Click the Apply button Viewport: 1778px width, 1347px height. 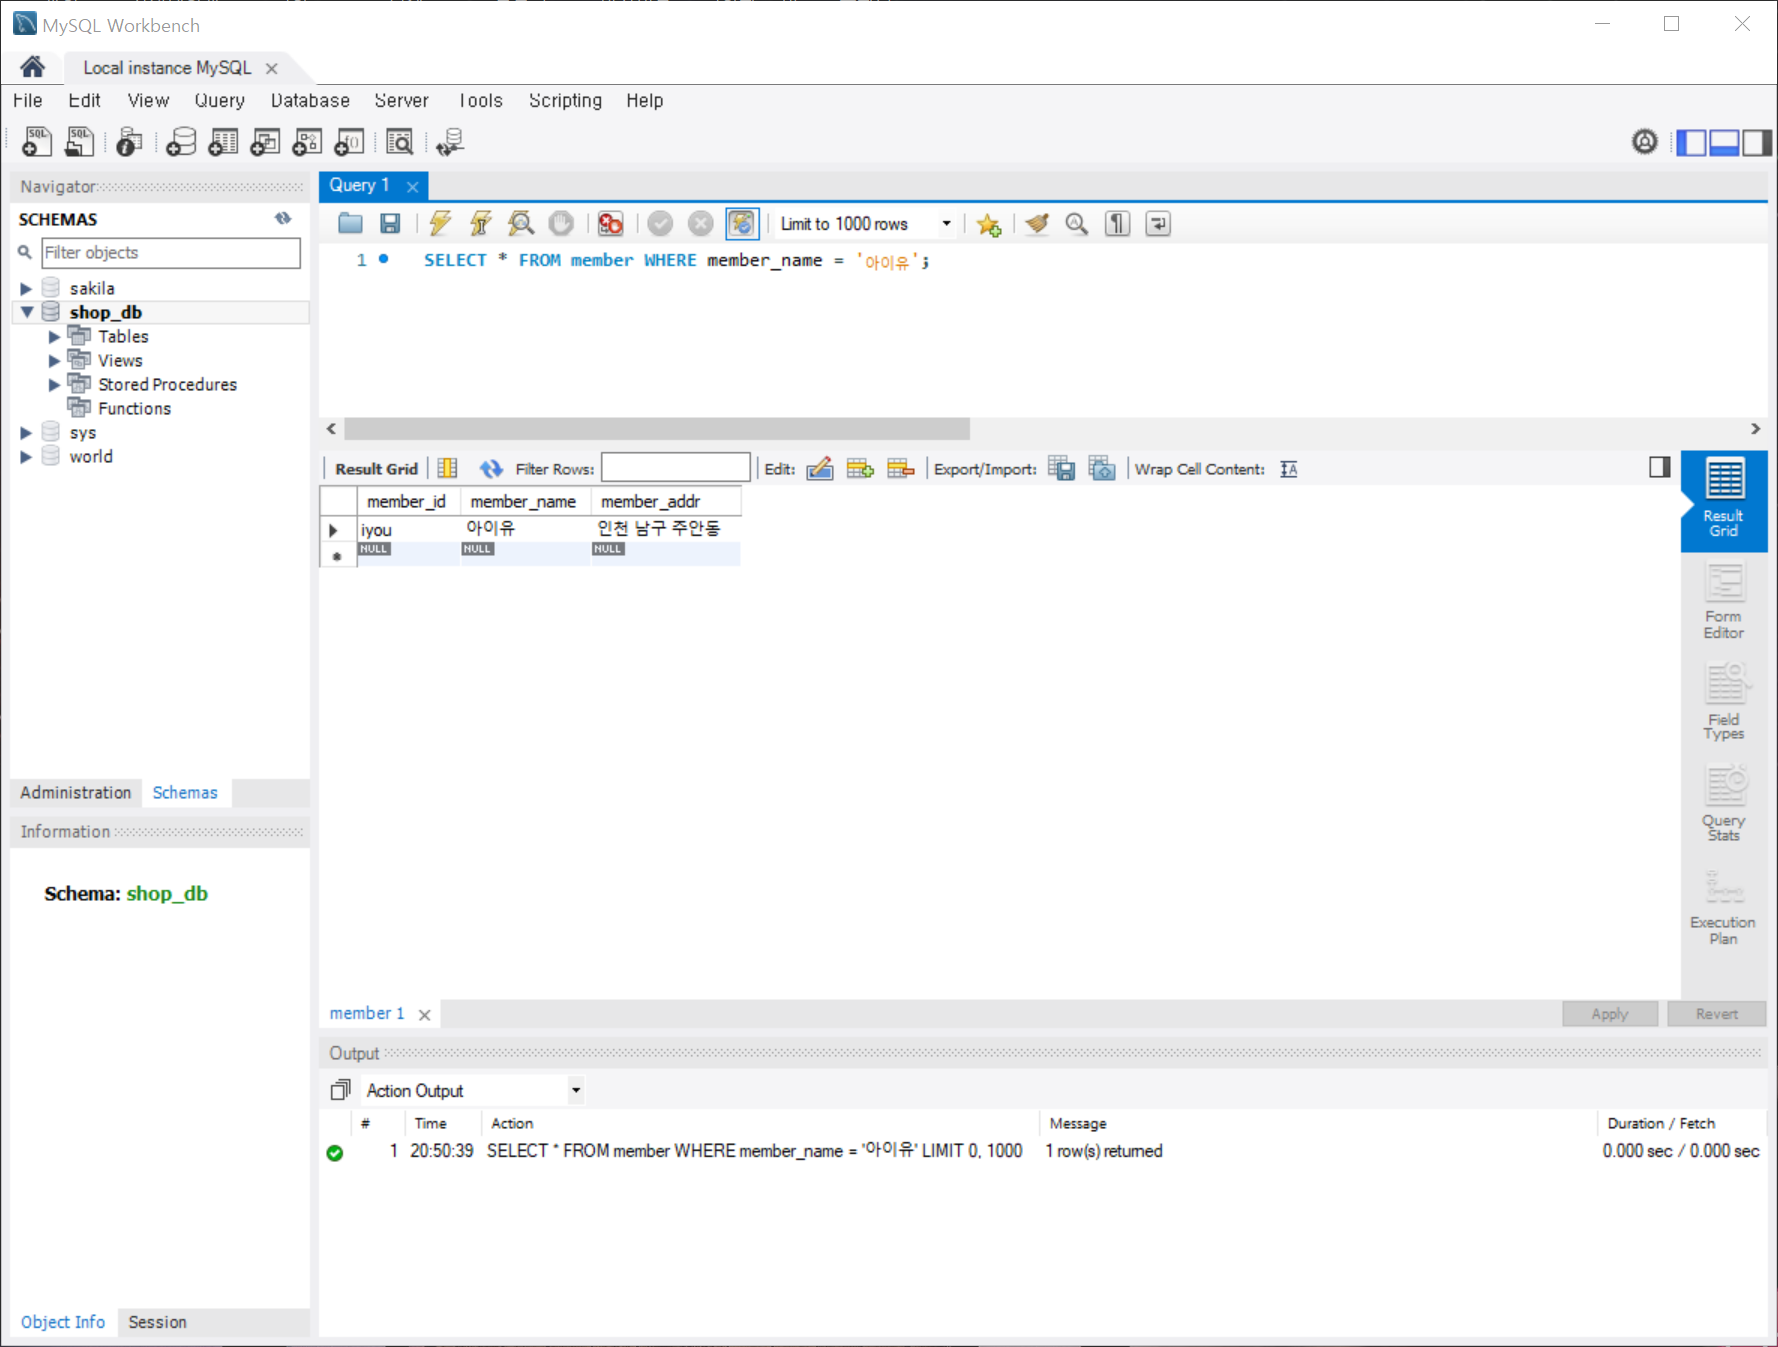click(1610, 1013)
